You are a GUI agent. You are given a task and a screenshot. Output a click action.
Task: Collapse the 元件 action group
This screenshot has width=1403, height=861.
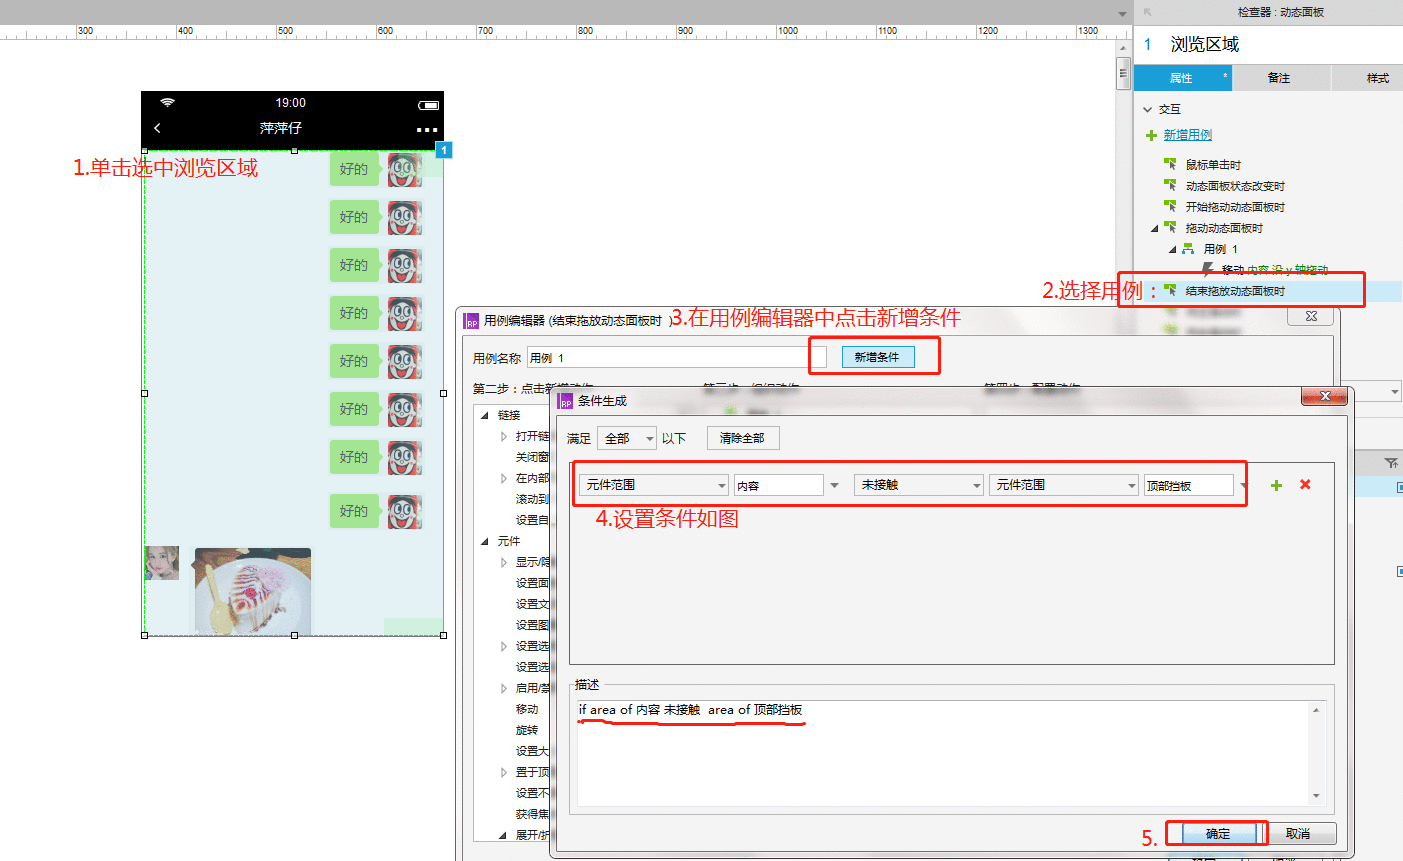[x=485, y=541]
